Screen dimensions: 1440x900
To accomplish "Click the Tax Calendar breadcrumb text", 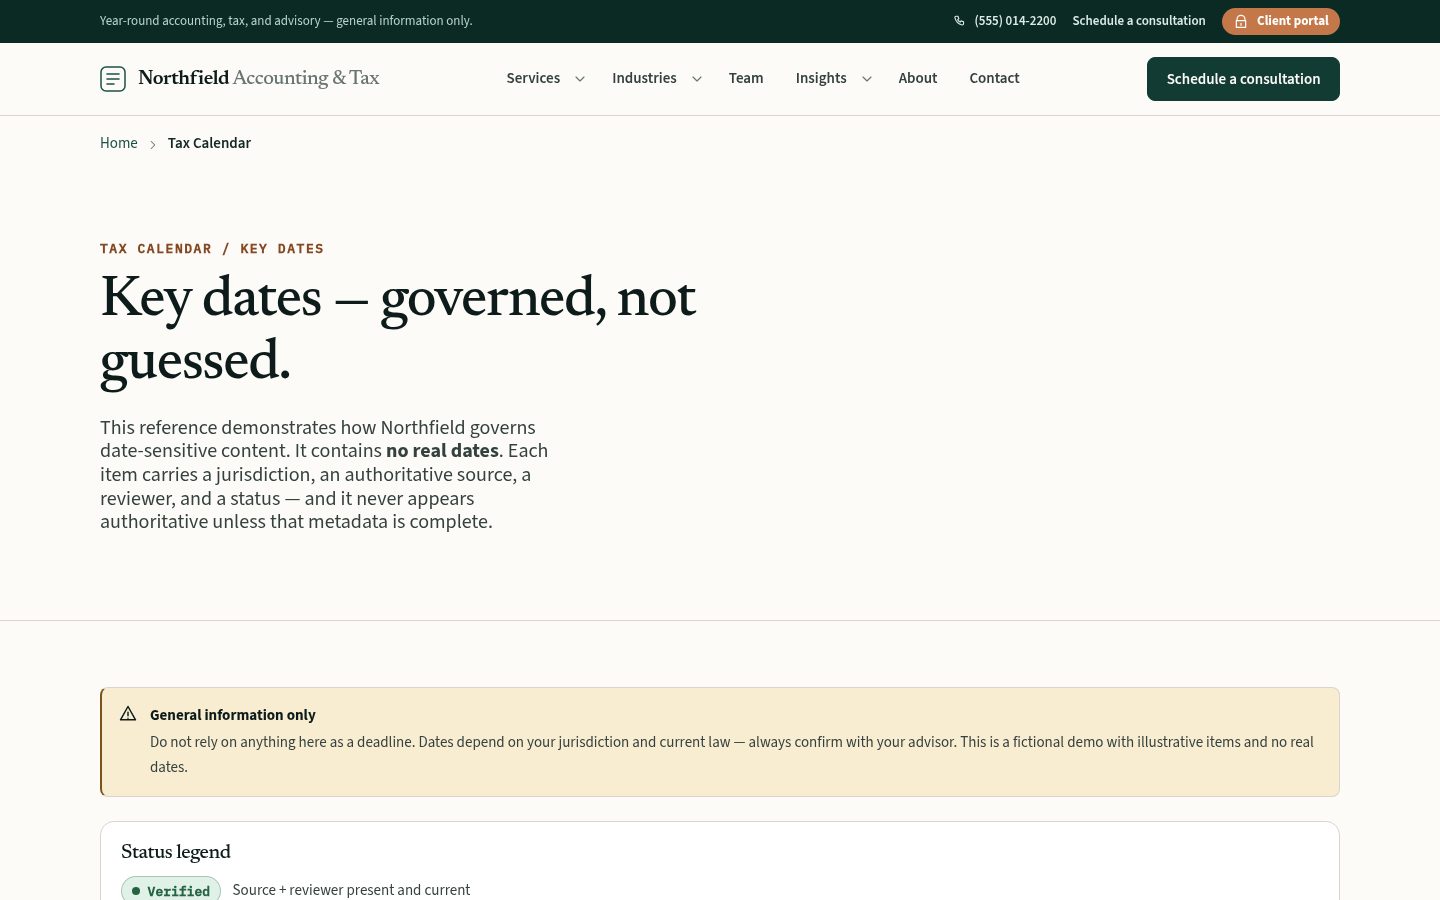I will click(209, 143).
